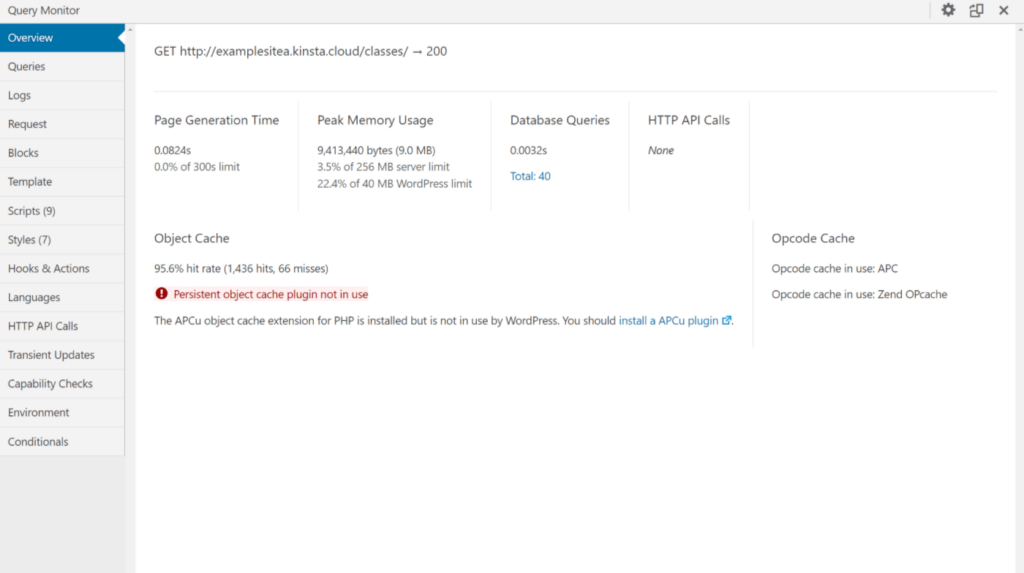This screenshot has width=1024, height=573.
Task: Select the Overview menu item
Action: pyautogui.click(x=61, y=38)
